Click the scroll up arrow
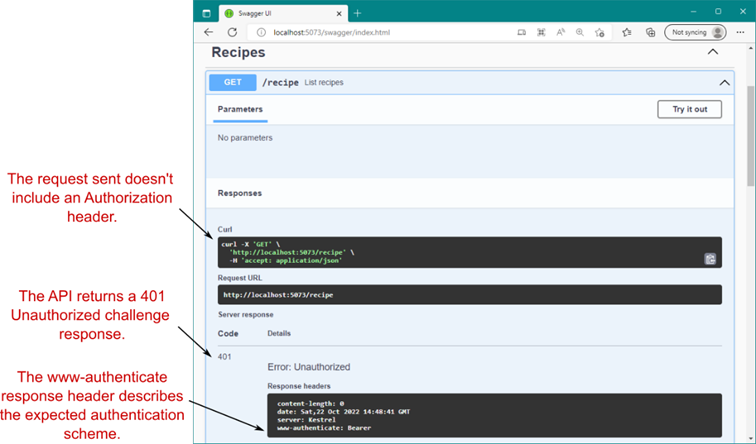This screenshot has height=444, width=756. pyautogui.click(x=751, y=48)
